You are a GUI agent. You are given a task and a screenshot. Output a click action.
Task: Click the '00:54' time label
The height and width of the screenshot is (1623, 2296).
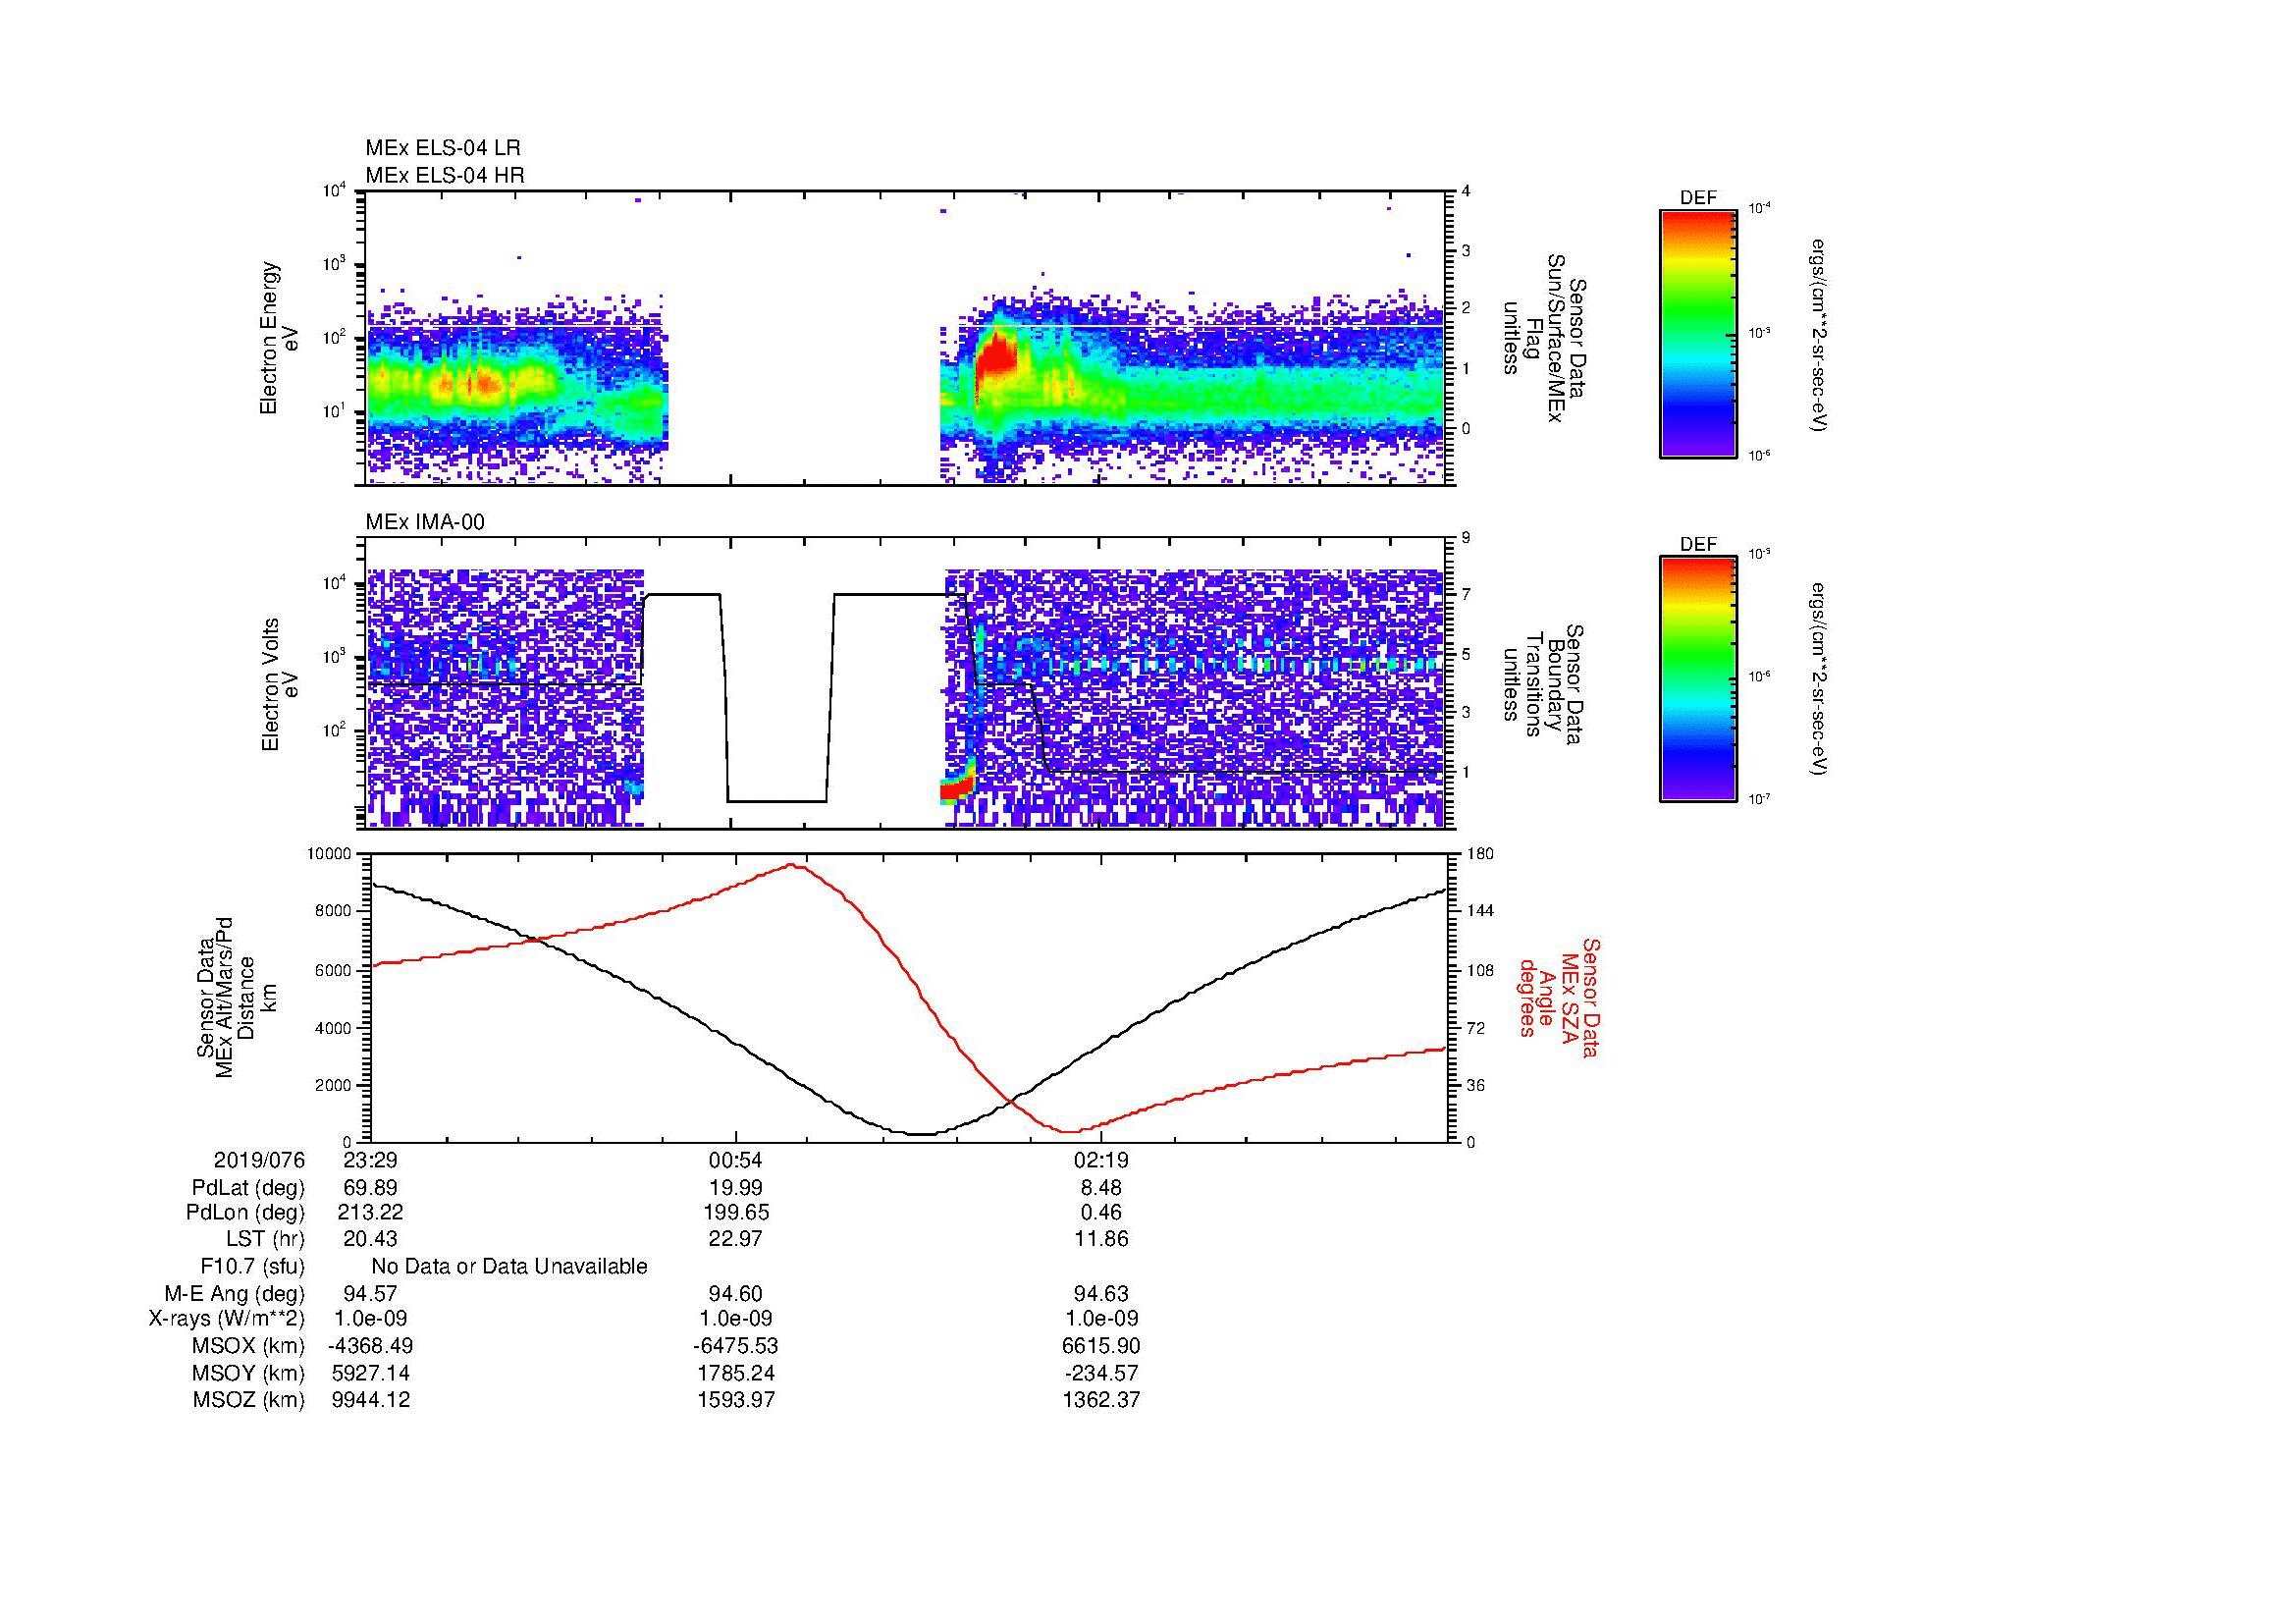click(x=736, y=1161)
